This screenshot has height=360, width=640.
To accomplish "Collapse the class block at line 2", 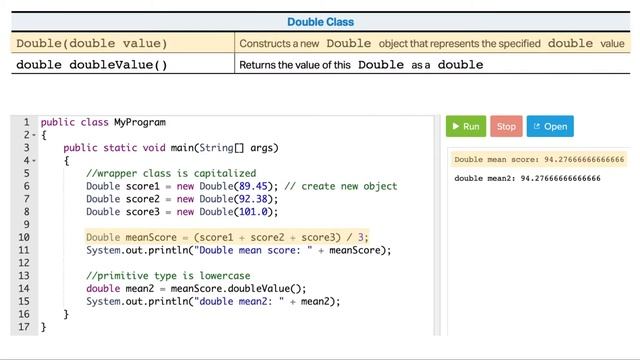I will click(x=34, y=135).
